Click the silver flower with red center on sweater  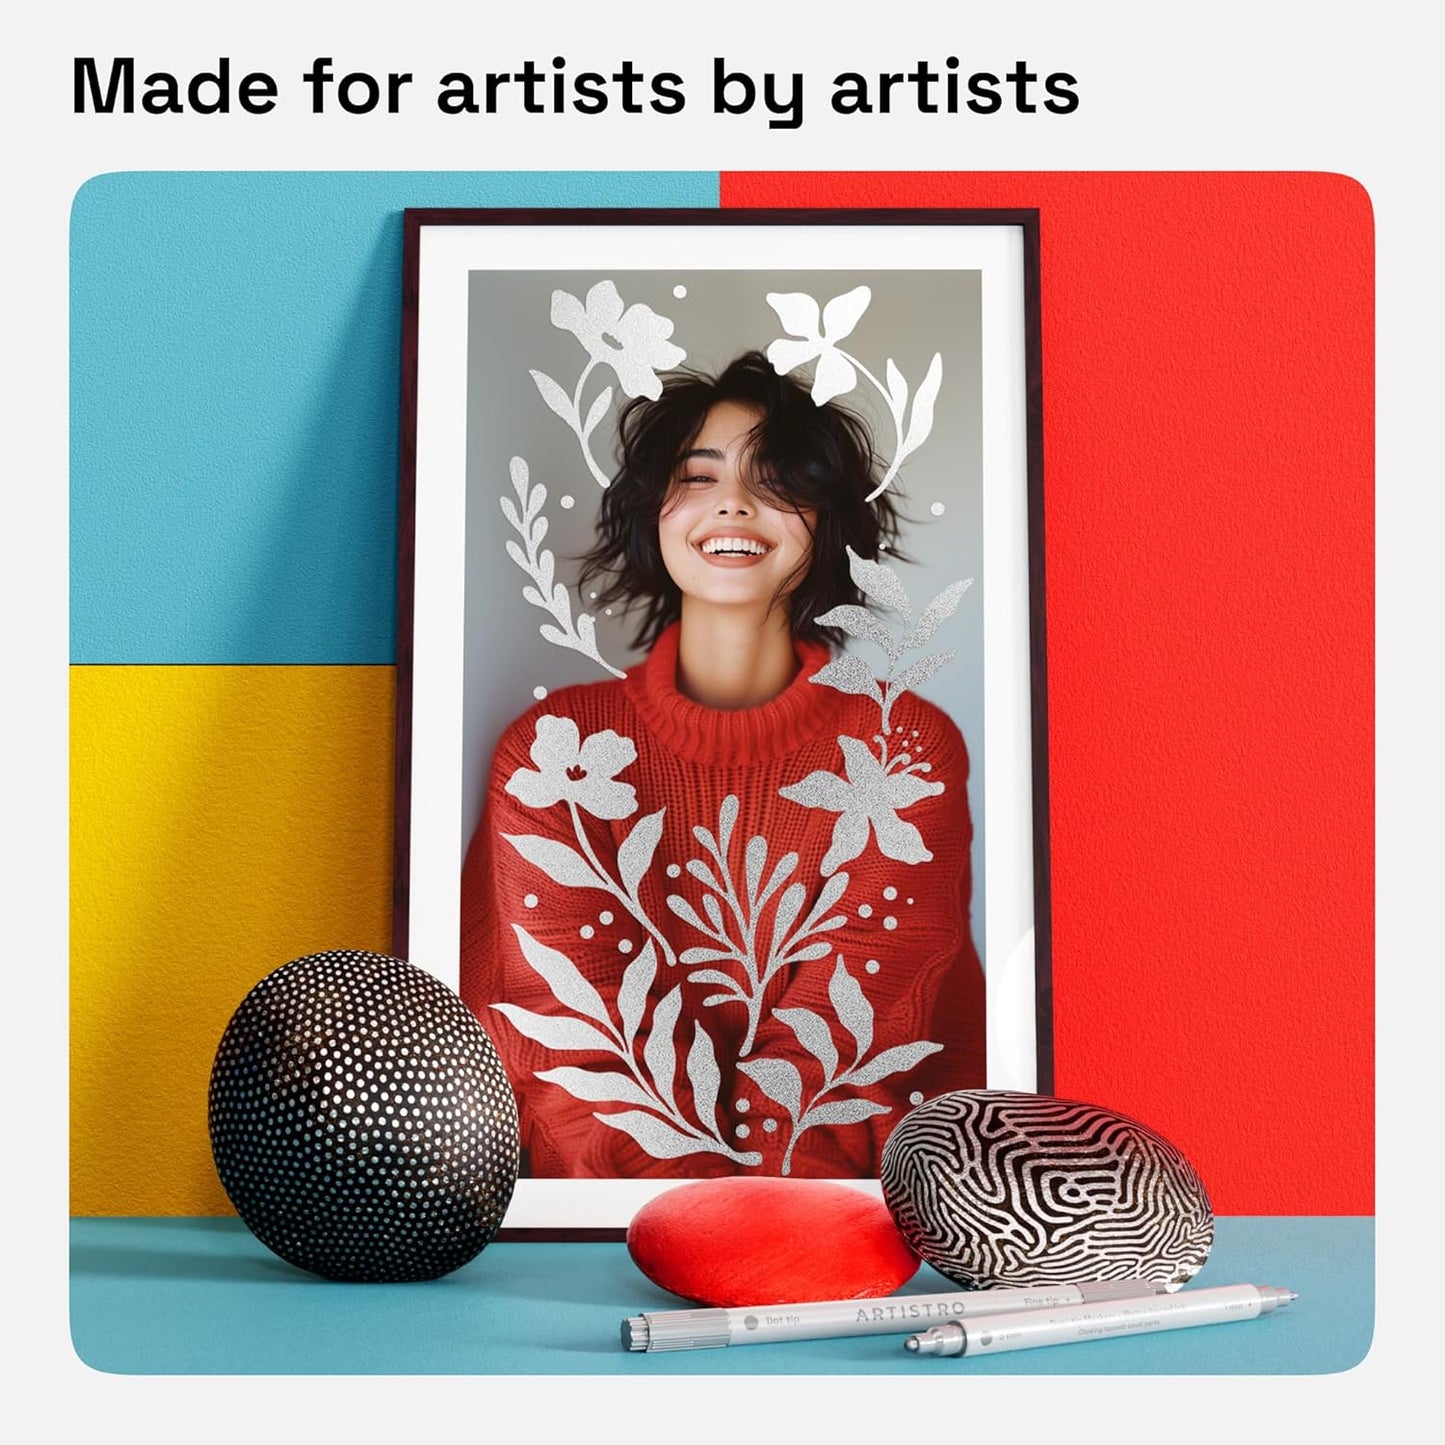pos(572,767)
